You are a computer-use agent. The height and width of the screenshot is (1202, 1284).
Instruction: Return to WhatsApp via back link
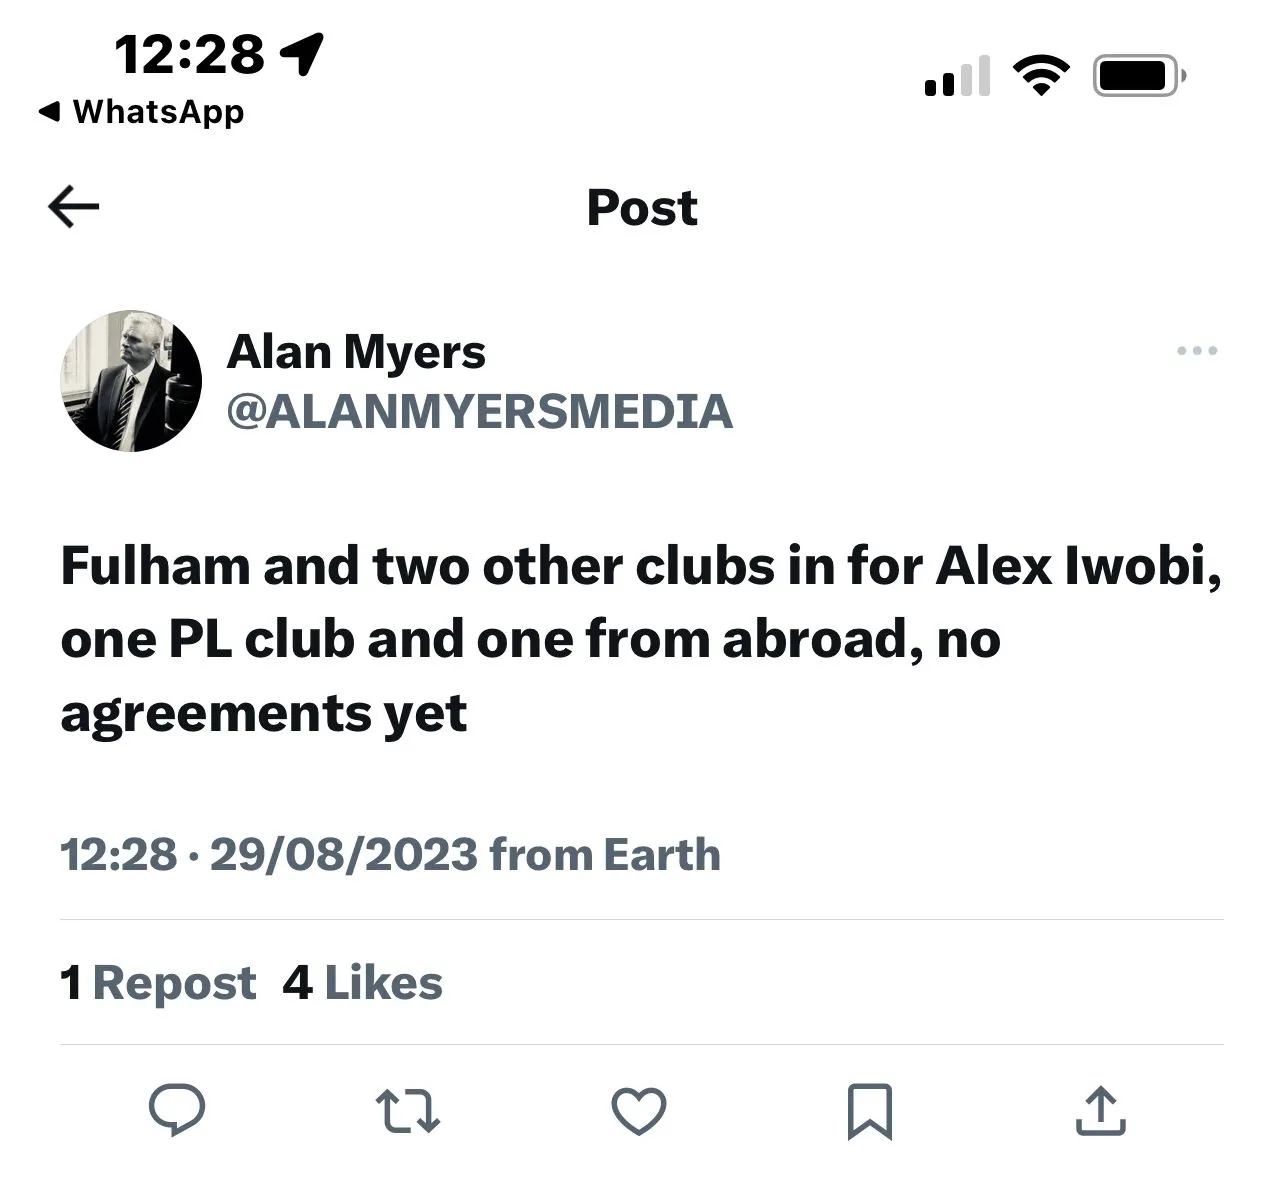click(141, 112)
